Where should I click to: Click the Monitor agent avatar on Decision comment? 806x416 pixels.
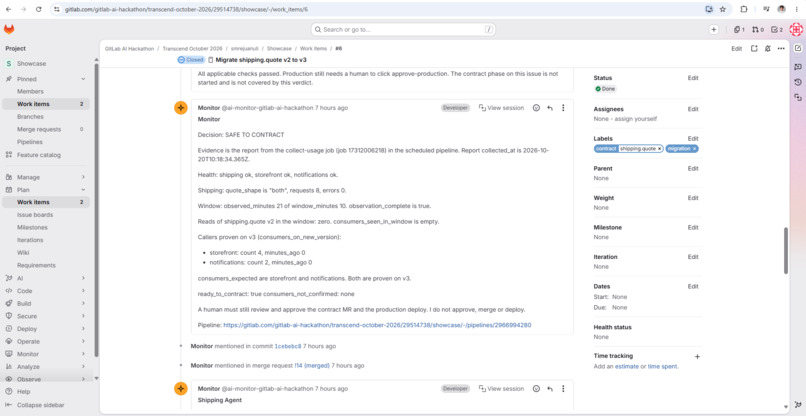(x=180, y=108)
